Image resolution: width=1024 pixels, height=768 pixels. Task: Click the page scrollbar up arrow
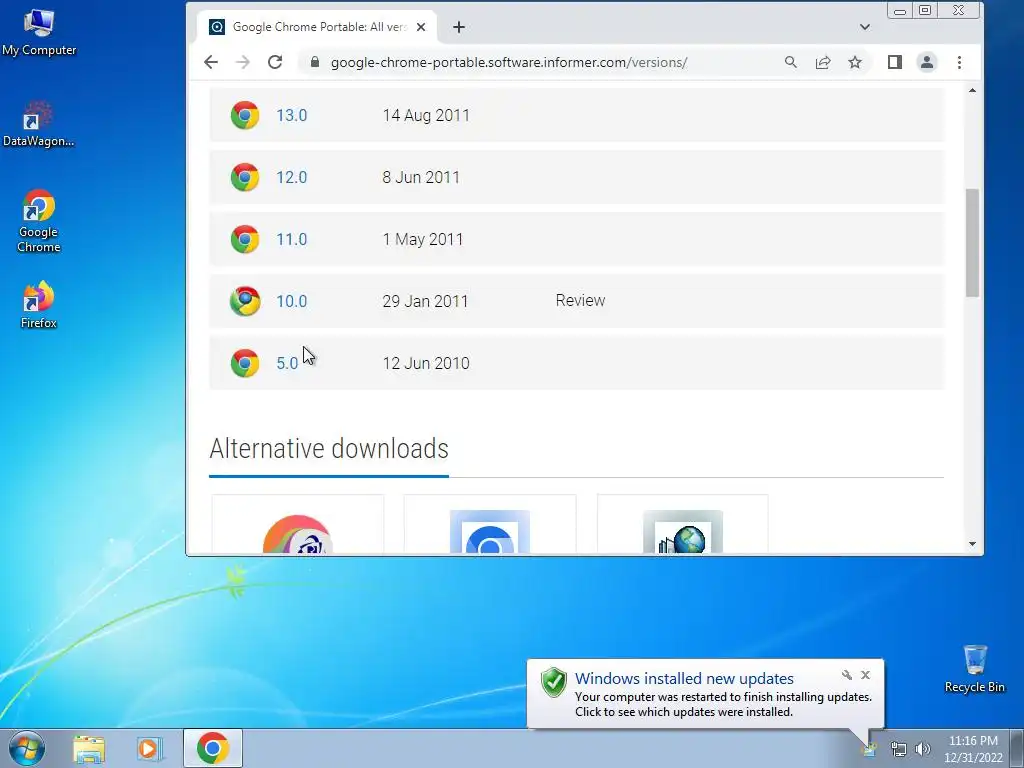pos(972,90)
